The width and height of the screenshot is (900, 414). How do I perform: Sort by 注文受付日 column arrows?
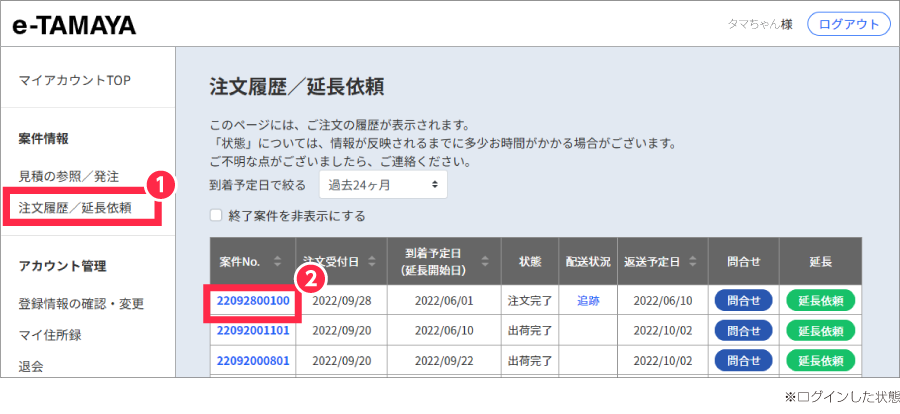point(371,262)
